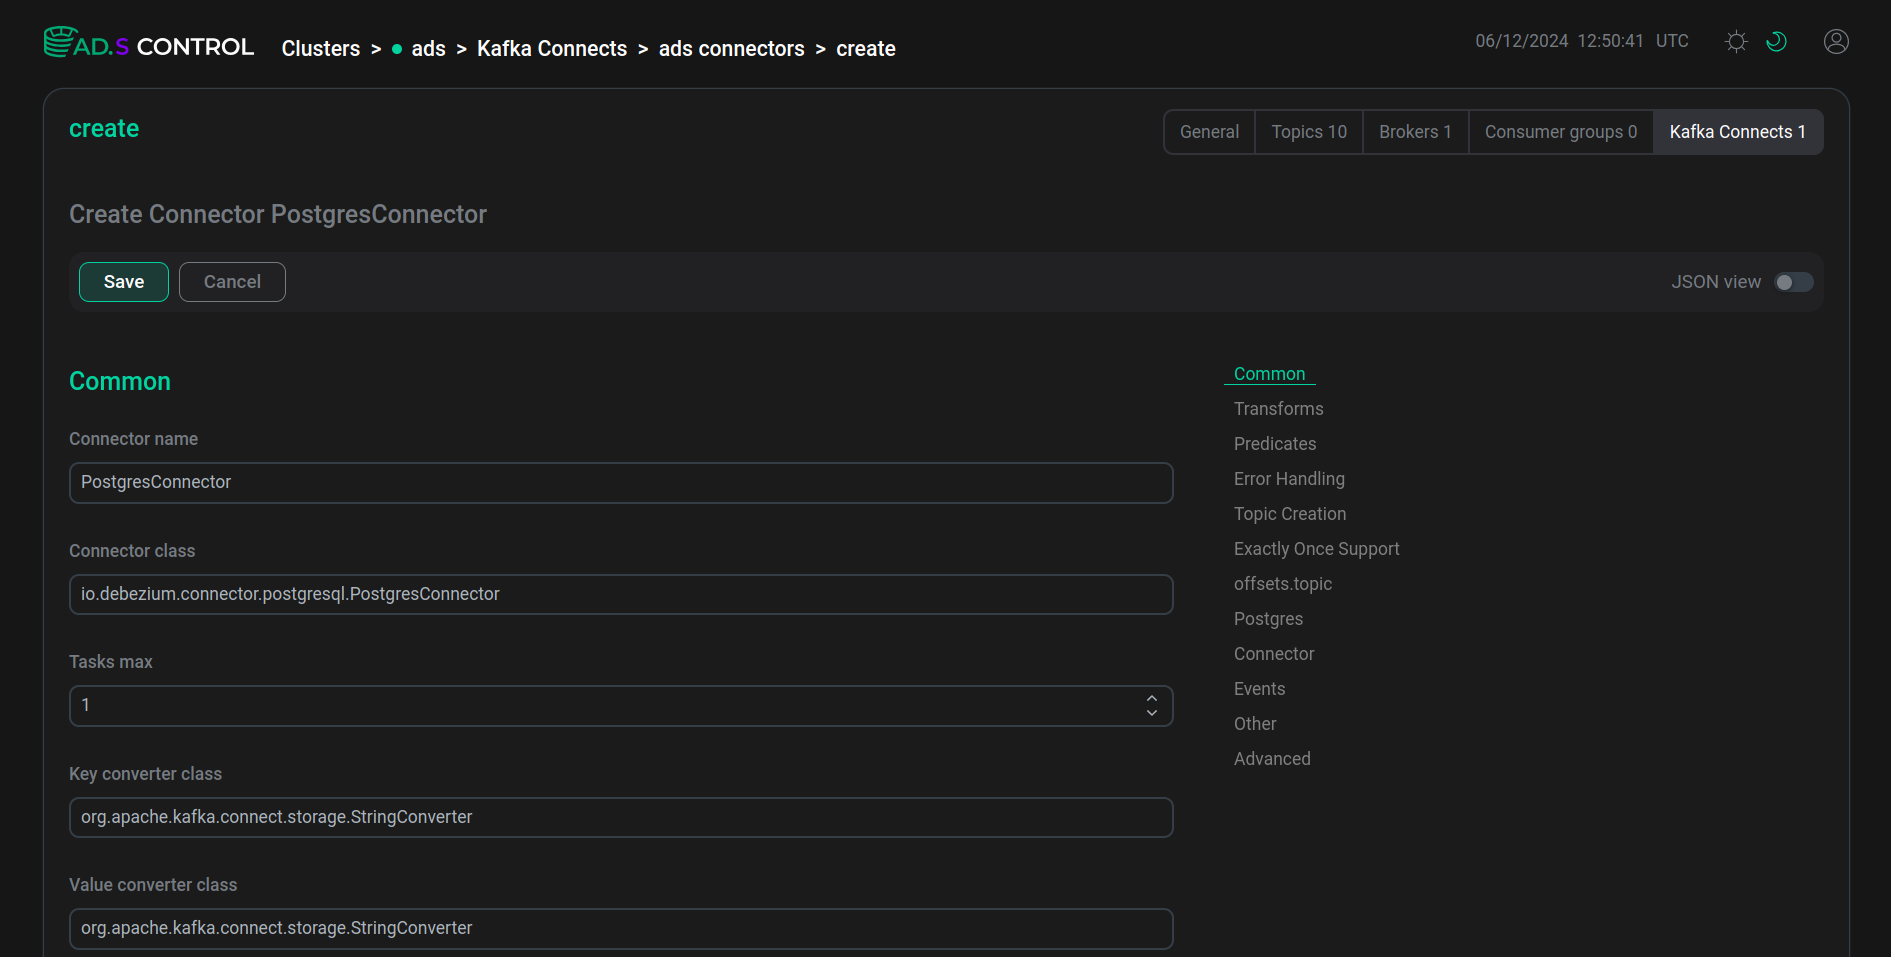Cancel connector creation
This screenshot has height=957, width=1891.
coord(232,282)
